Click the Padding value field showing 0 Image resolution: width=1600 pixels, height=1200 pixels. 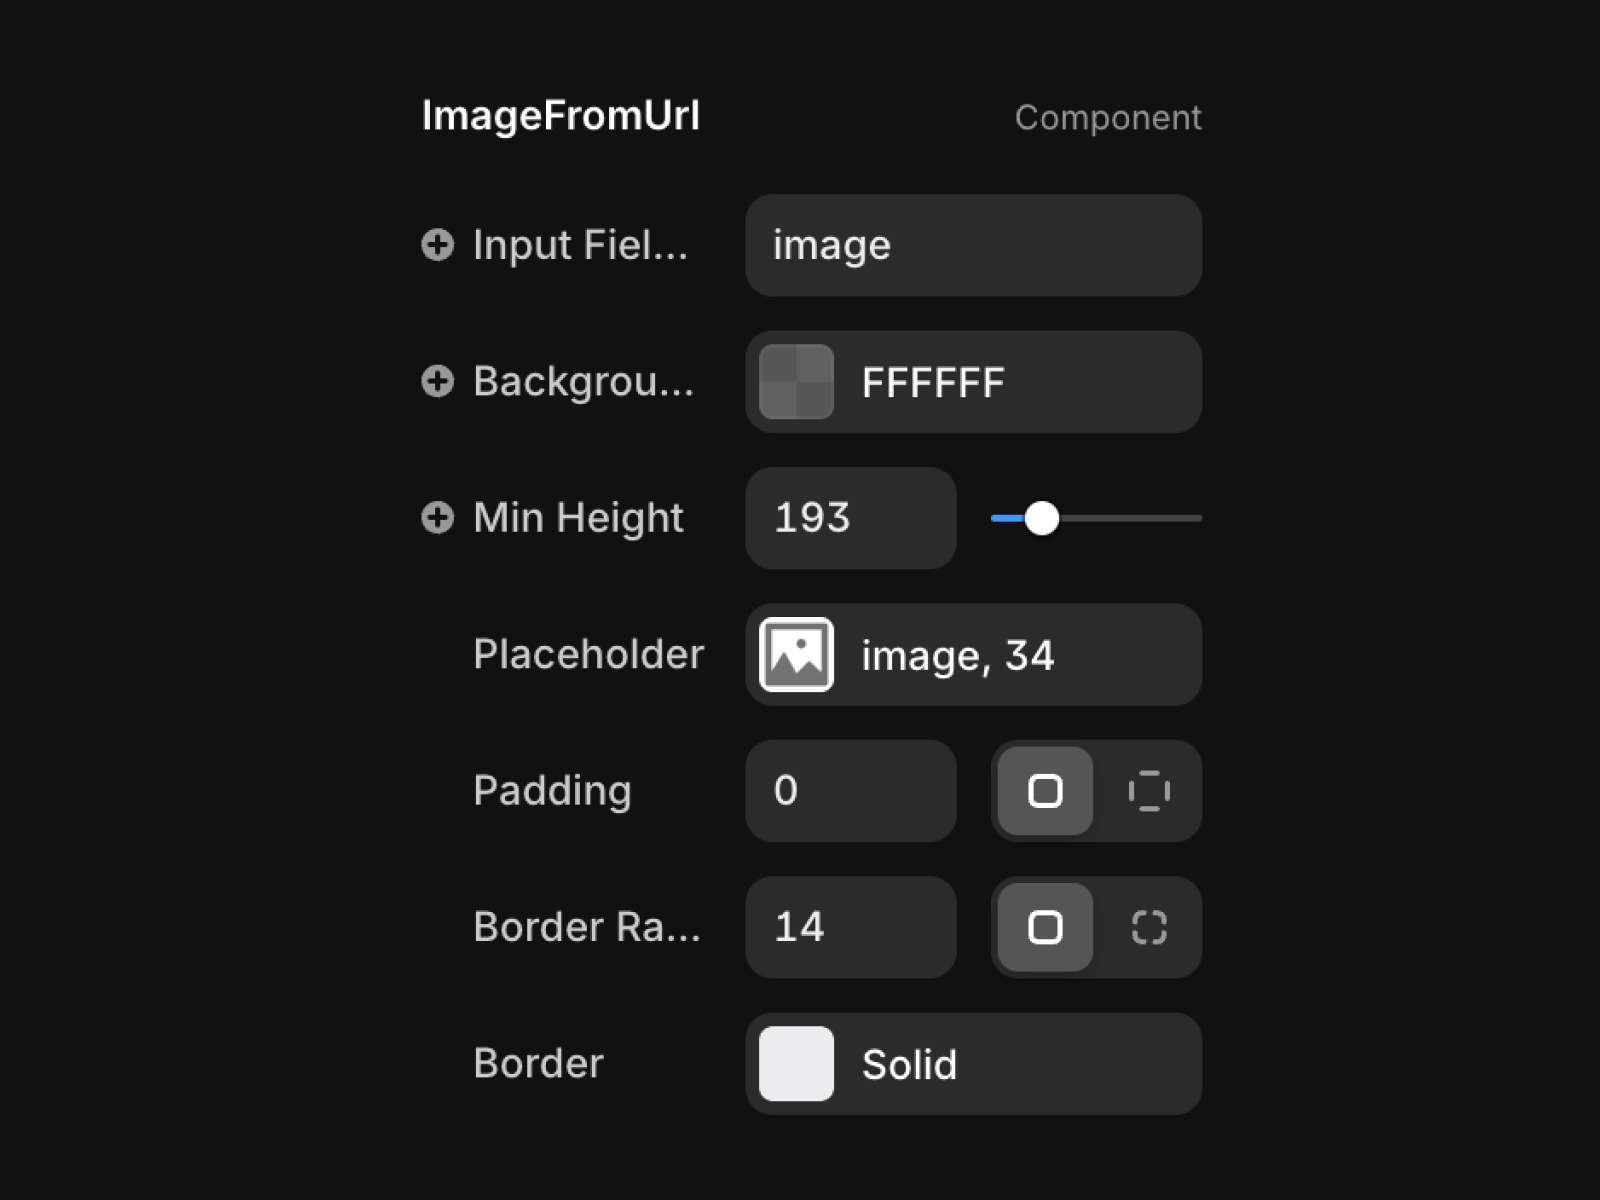[x=851, y=791]
